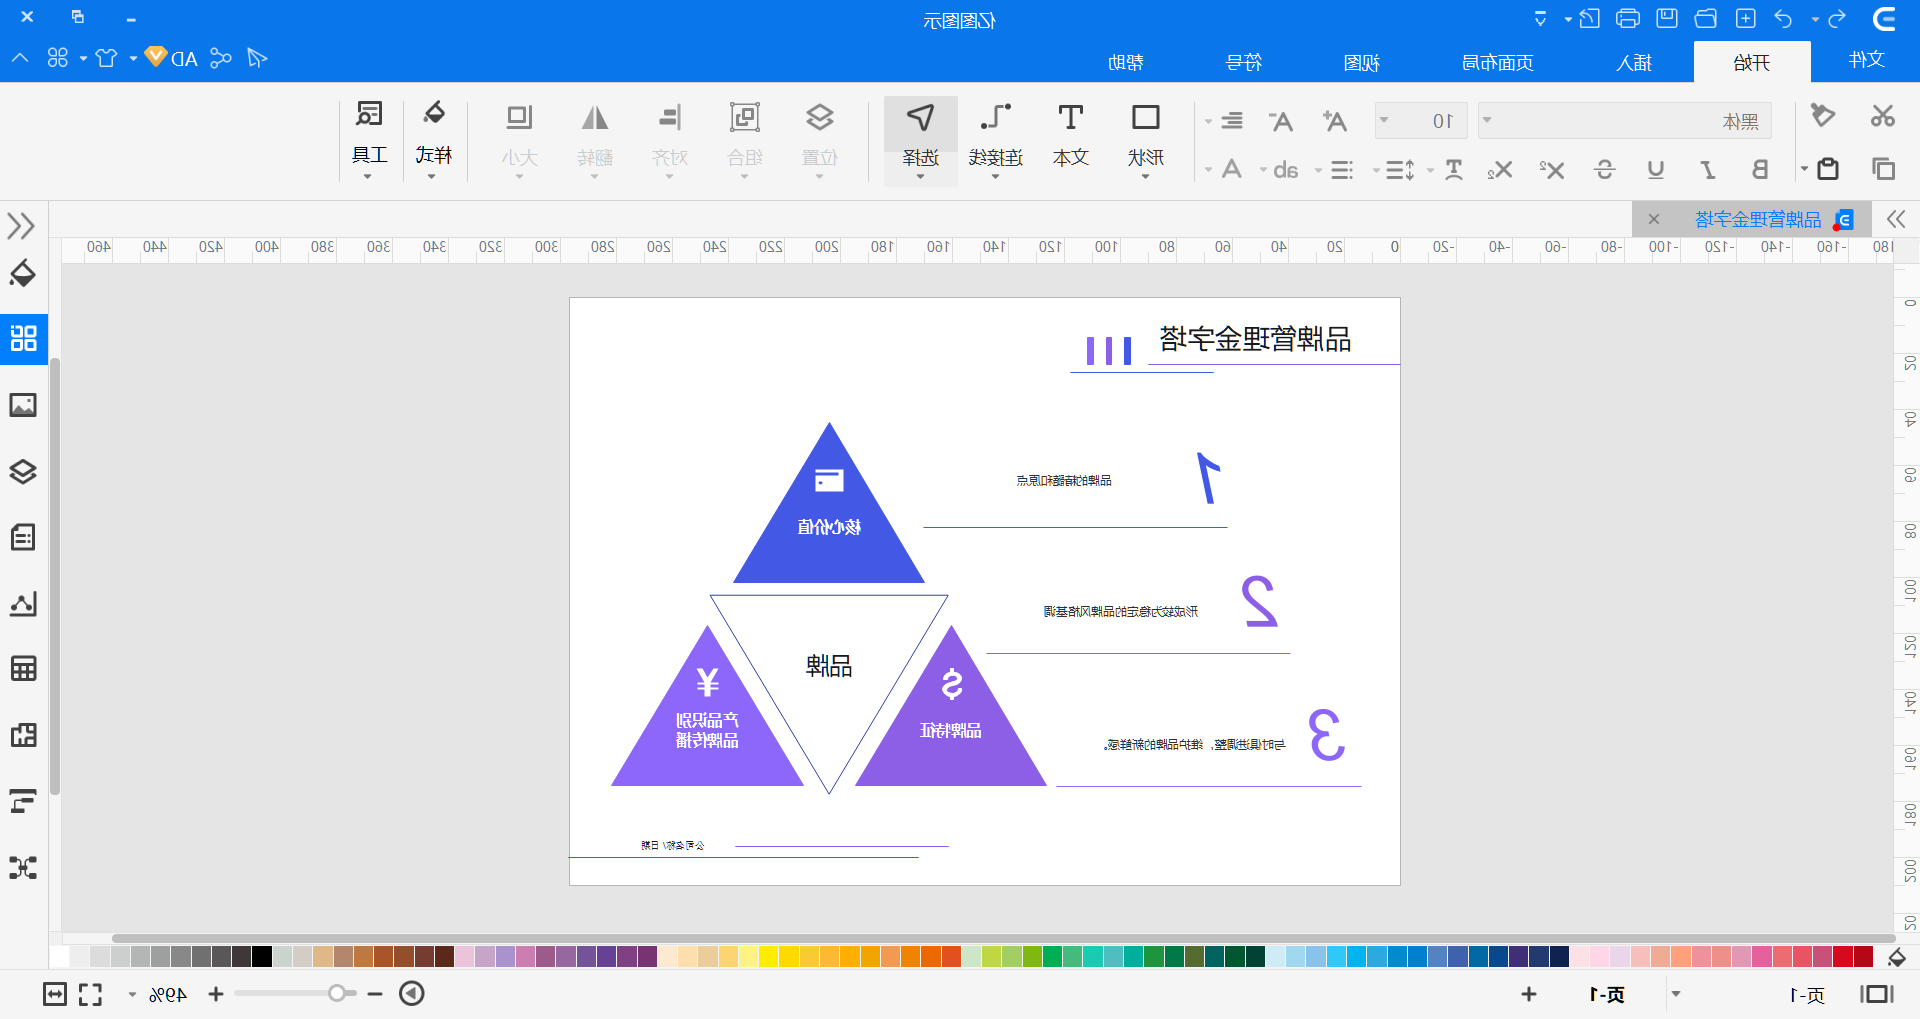1920x1019 pixels.
Task: Click the New document plus icon in title bar
Action: [x=1745, y=18]
